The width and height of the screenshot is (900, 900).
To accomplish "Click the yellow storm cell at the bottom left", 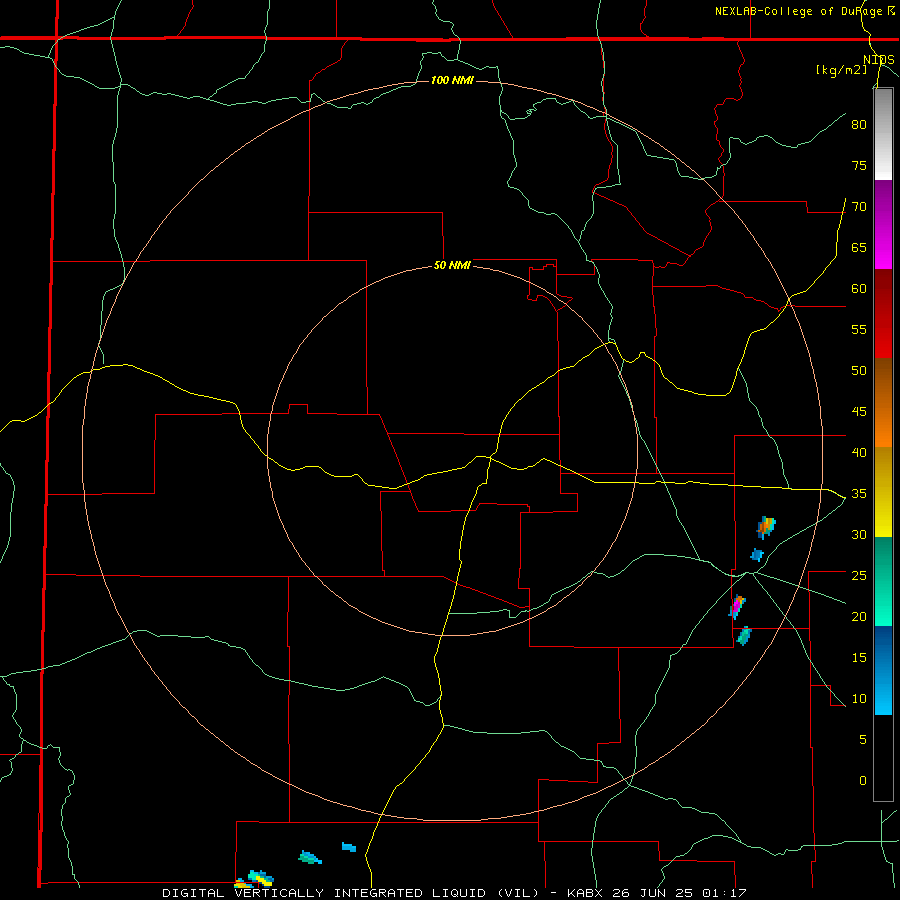I will 262,879.
